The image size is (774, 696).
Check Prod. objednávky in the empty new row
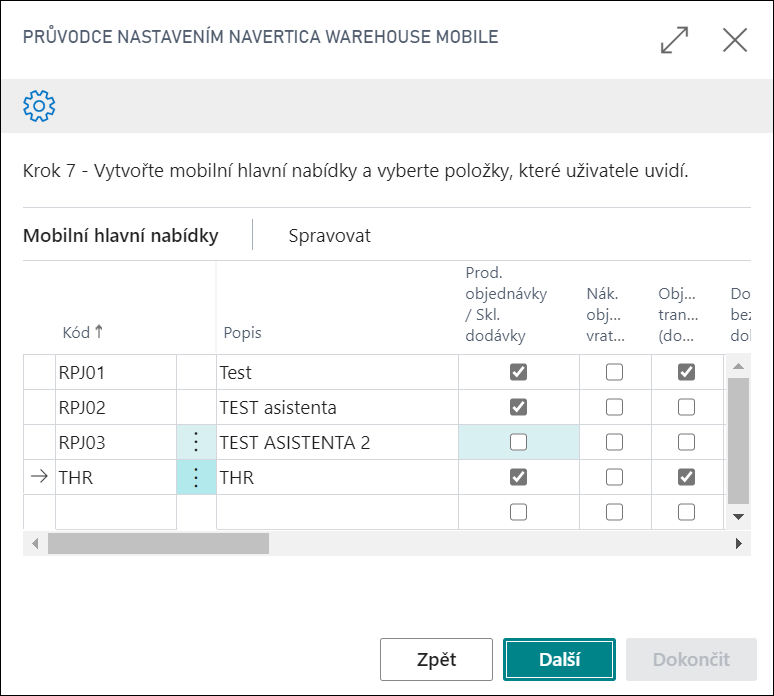(x=518, y=512)
